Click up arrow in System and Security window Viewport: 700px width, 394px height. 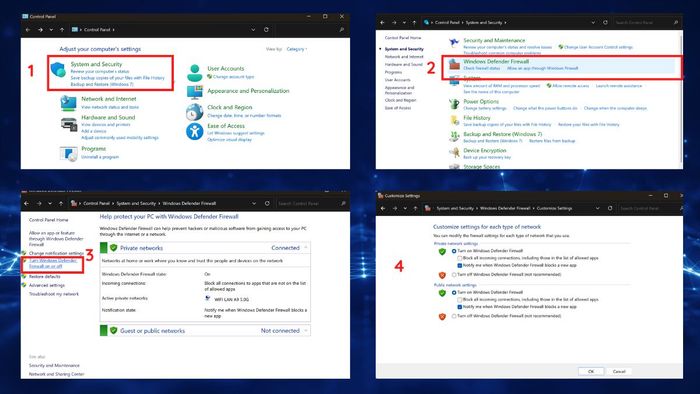[414, 22]
